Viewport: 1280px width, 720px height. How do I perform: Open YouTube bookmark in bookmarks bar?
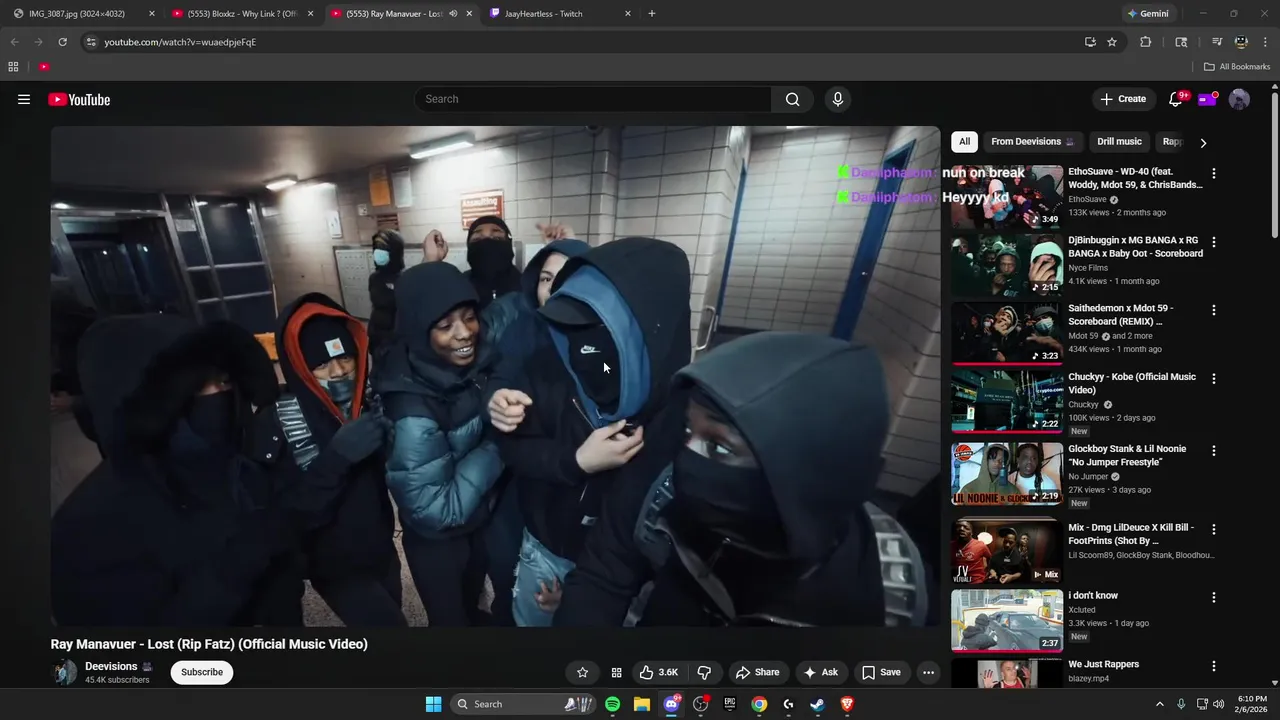click(44, 67)
